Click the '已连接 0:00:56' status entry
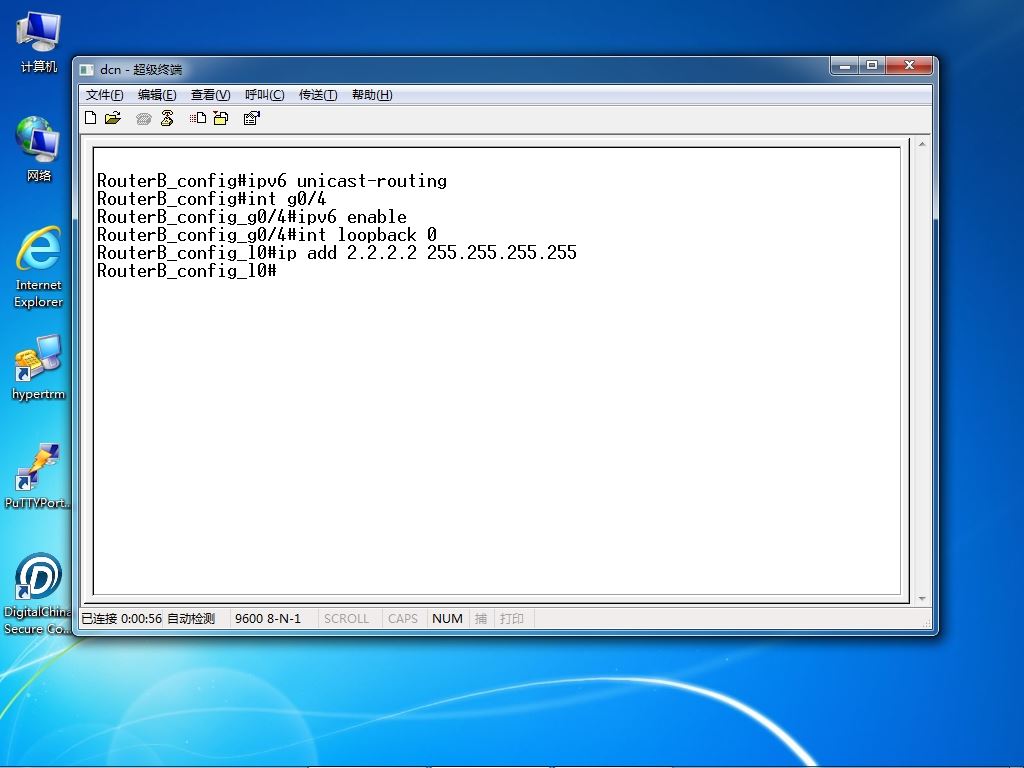Viewport: 1024px width, 768px height. (121, 618)
